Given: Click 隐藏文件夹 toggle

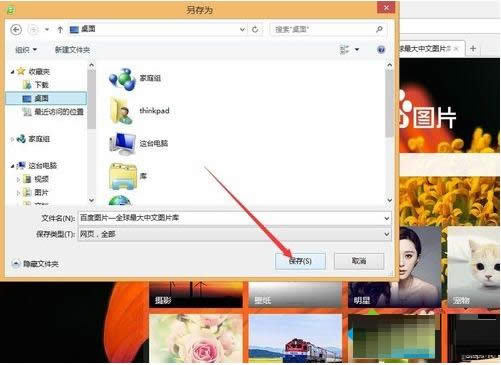Looking at the screenshot, I should 35,264.
